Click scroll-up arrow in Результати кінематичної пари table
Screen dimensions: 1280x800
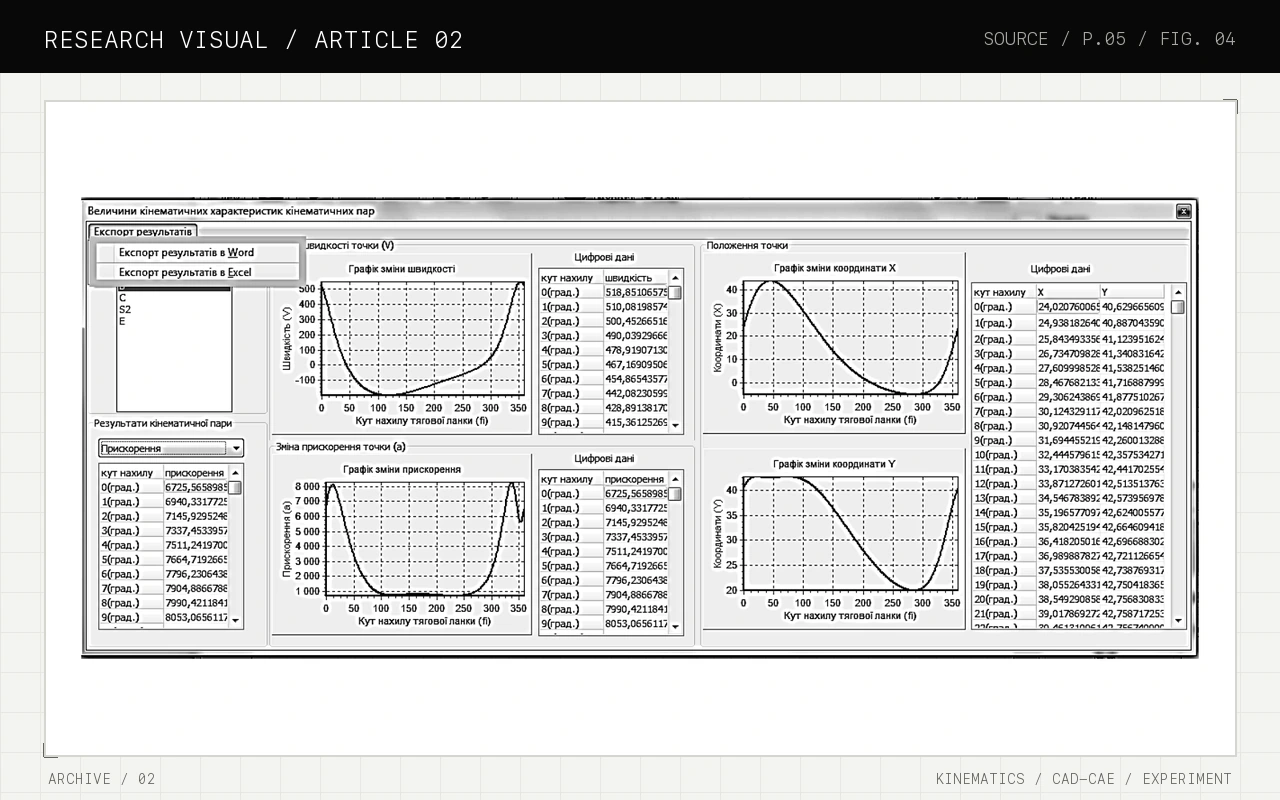[236, 472]
